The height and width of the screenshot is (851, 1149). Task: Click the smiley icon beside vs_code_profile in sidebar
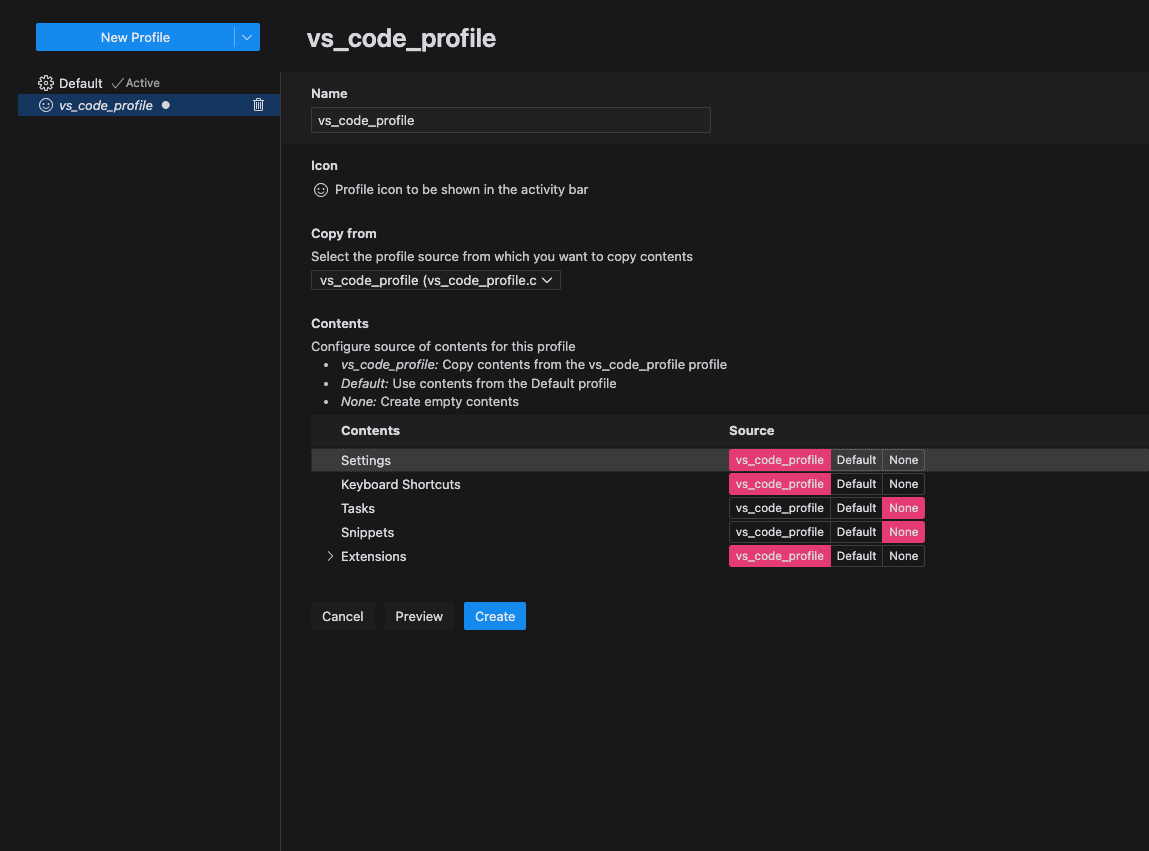[45, 105]
